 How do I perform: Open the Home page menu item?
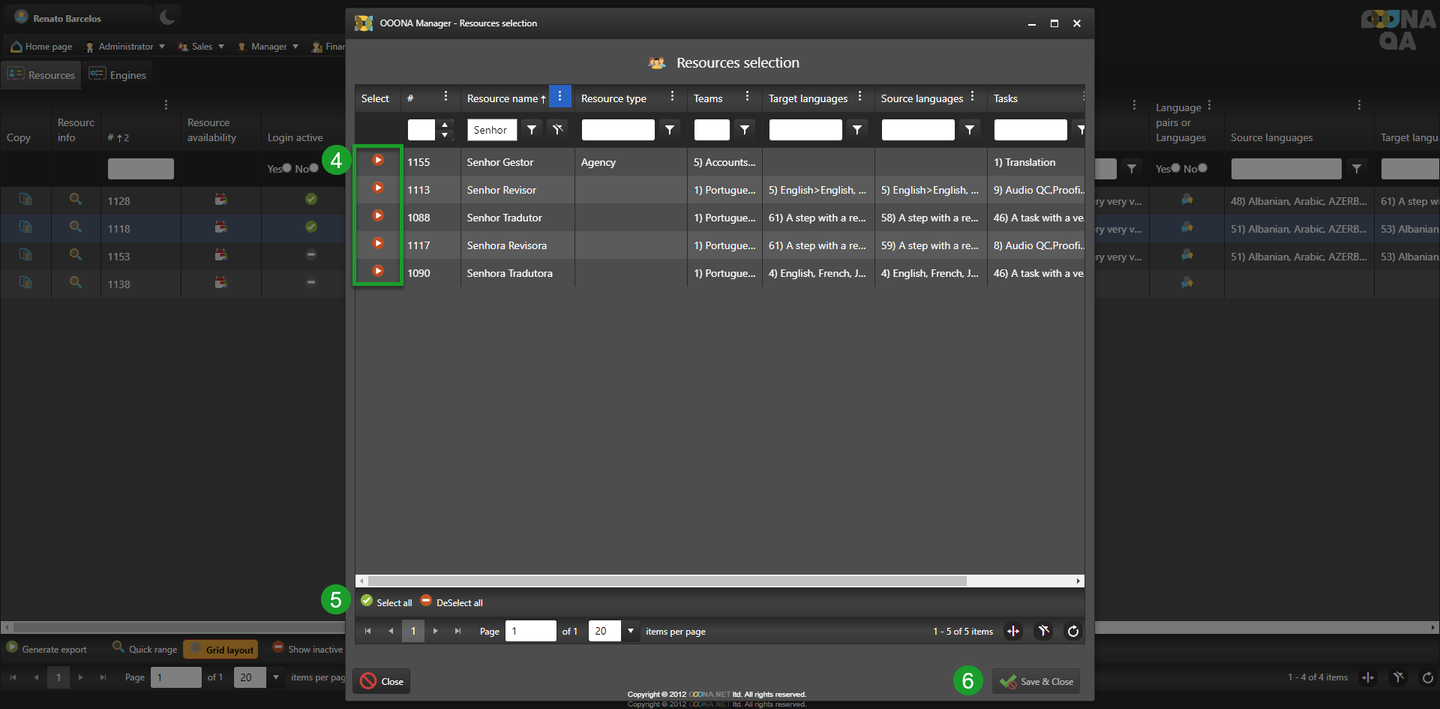pos(41,46)
